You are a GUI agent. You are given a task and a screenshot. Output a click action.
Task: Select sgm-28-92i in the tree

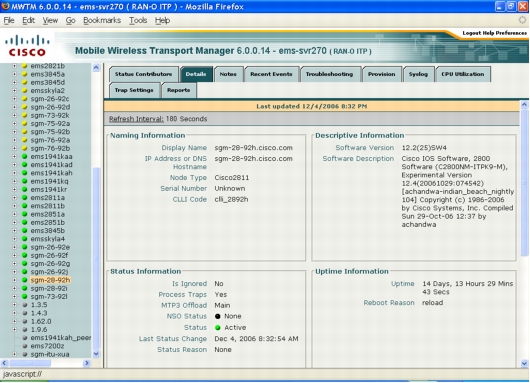(x=49, y=288)
